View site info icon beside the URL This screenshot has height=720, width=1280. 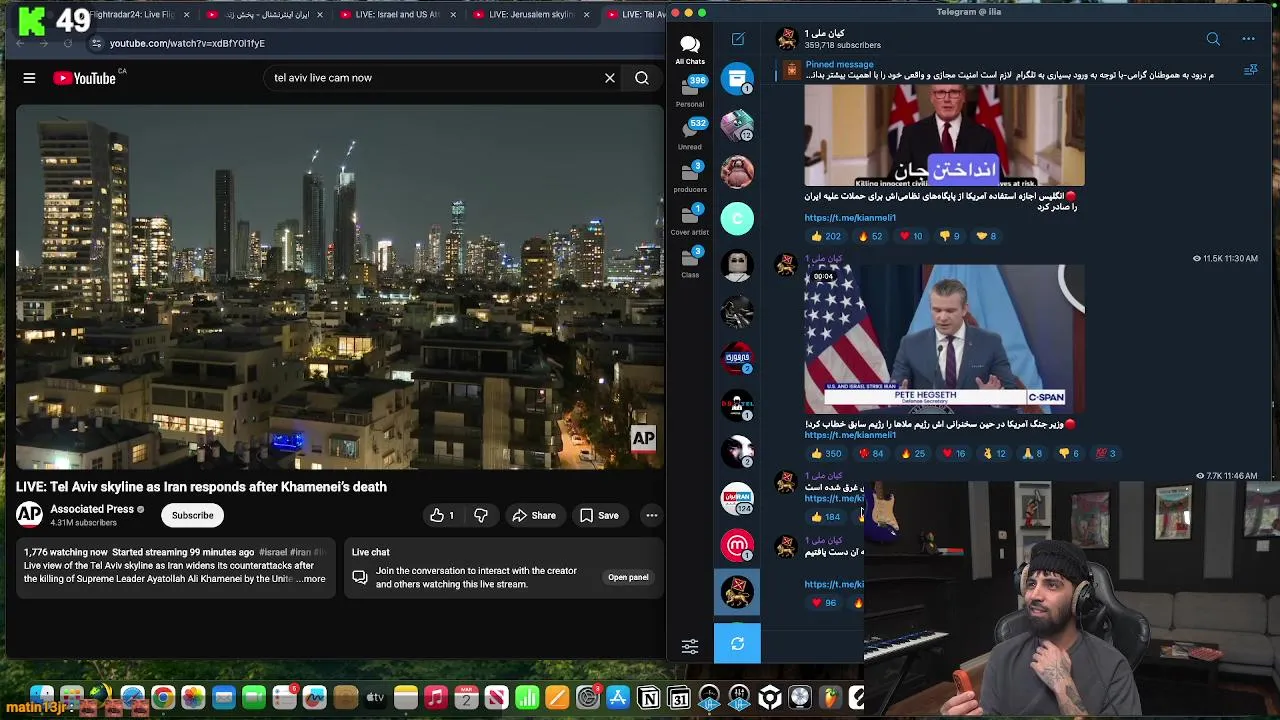point(96,43)
